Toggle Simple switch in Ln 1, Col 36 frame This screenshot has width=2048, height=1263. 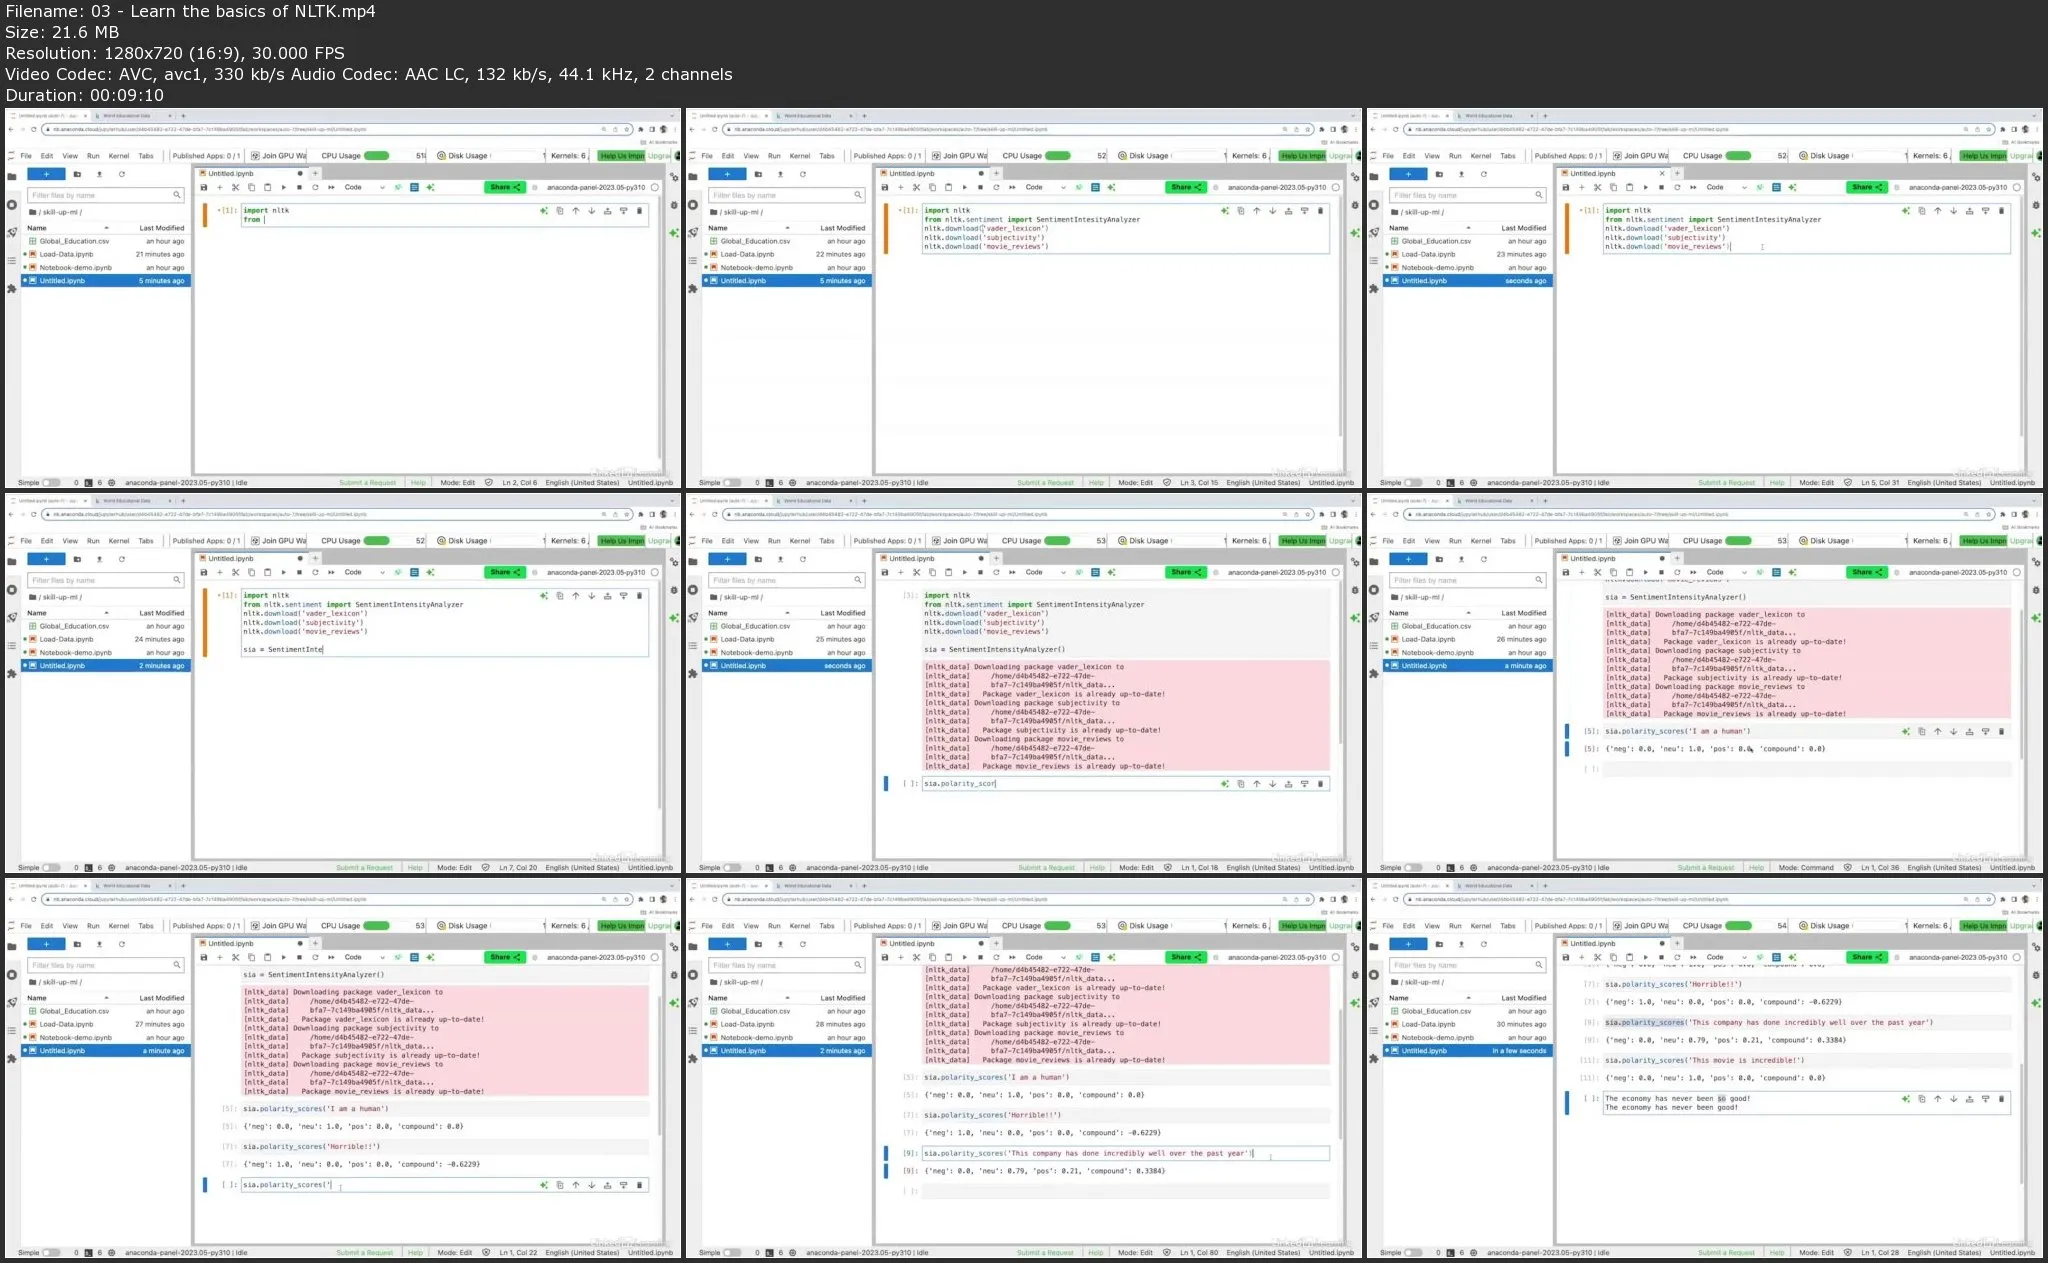1413,868
